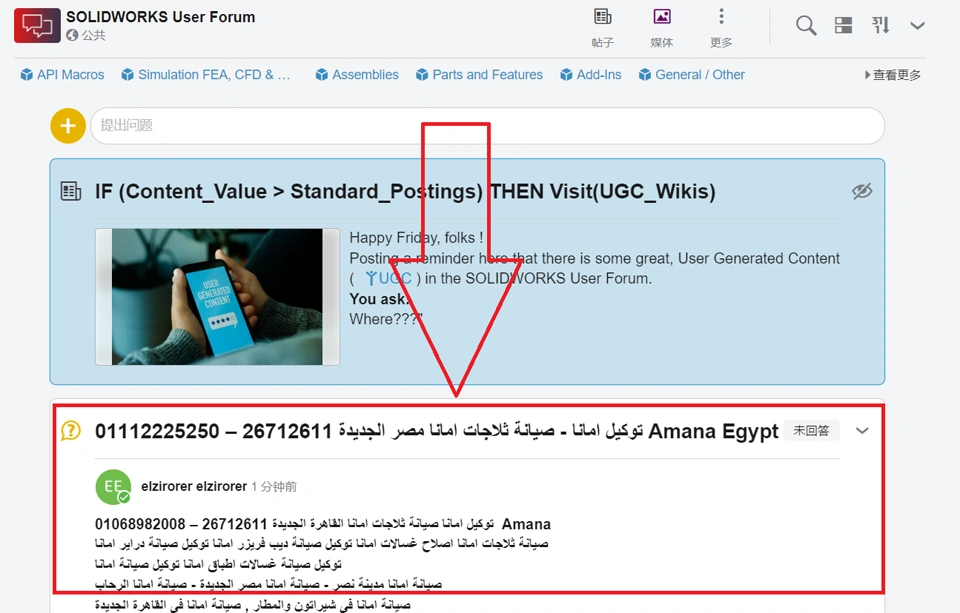Open elzirorer elzirorer profile name
Screen dimensions: 960x613
[193, 486]
